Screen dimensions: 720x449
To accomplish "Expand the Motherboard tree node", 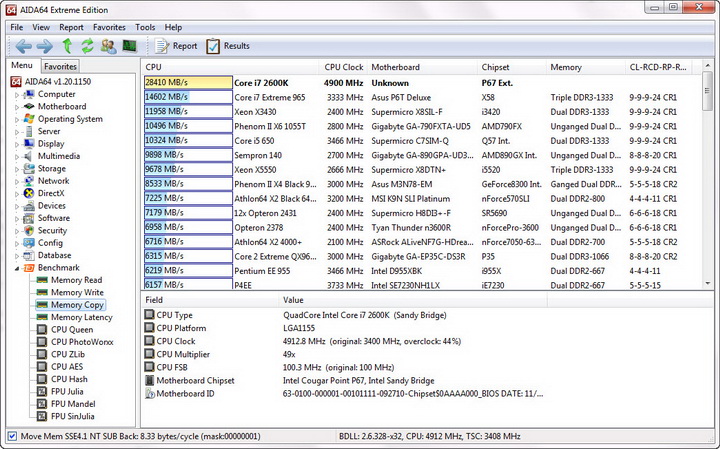I will click(17, 107).
